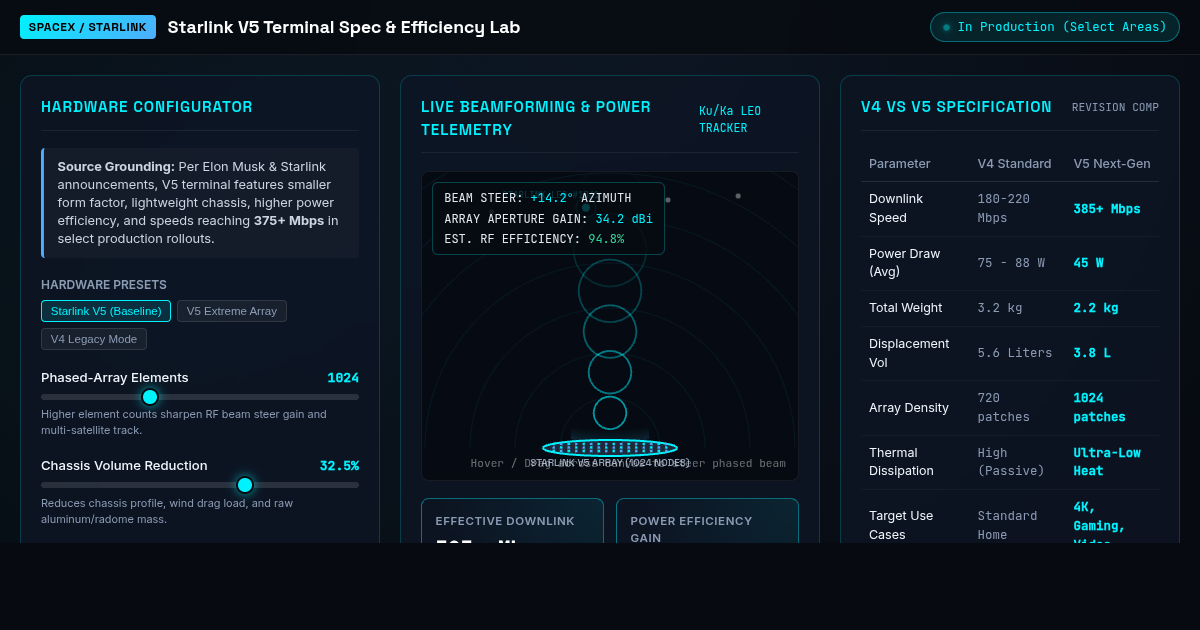Switch to V4 Legacy Mode preset
This screenshot has width=1200, height=630.
coord(94,339)
